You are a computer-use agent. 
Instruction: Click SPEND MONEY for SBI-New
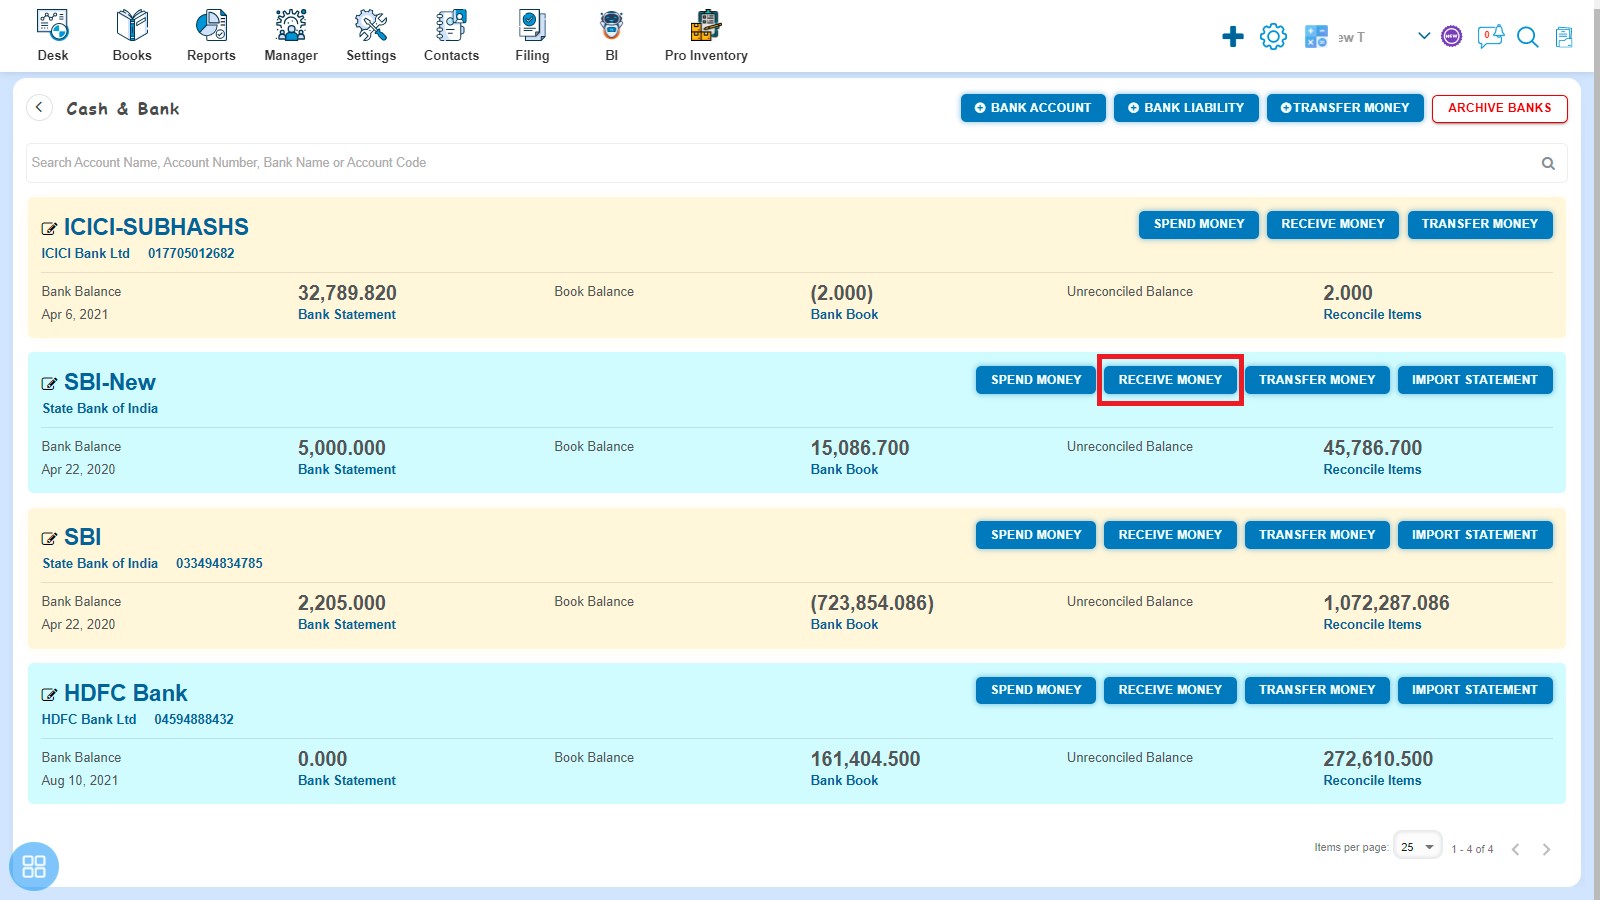coord(1036,380)
